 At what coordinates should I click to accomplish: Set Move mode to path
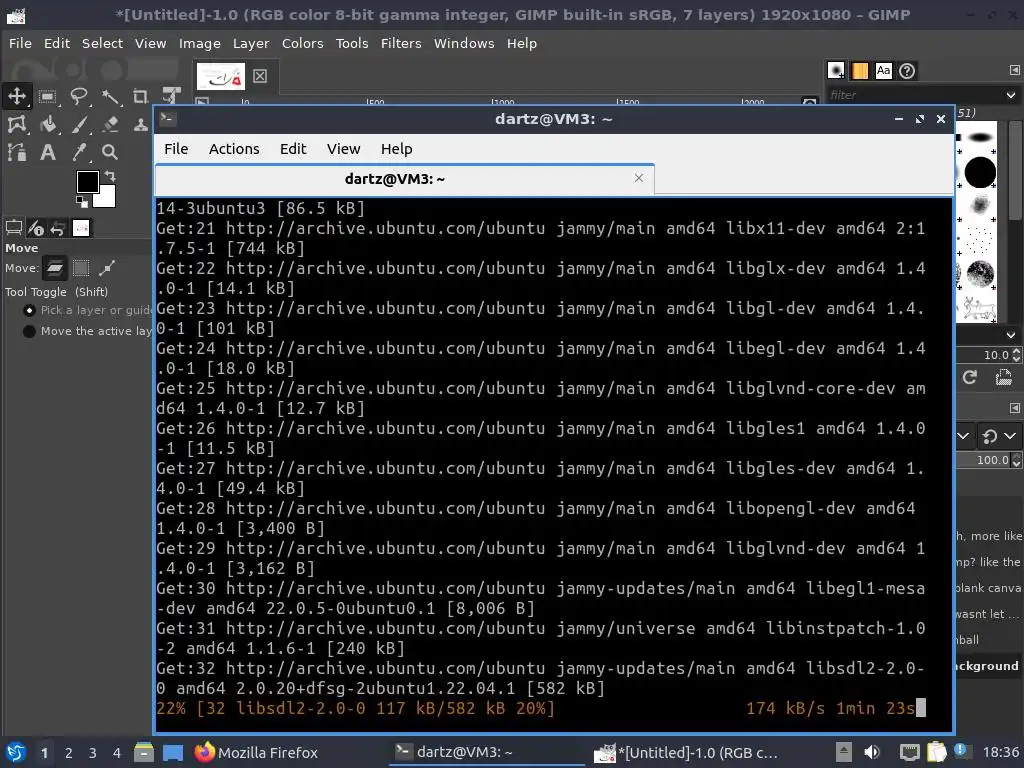(x=107, y=268)
